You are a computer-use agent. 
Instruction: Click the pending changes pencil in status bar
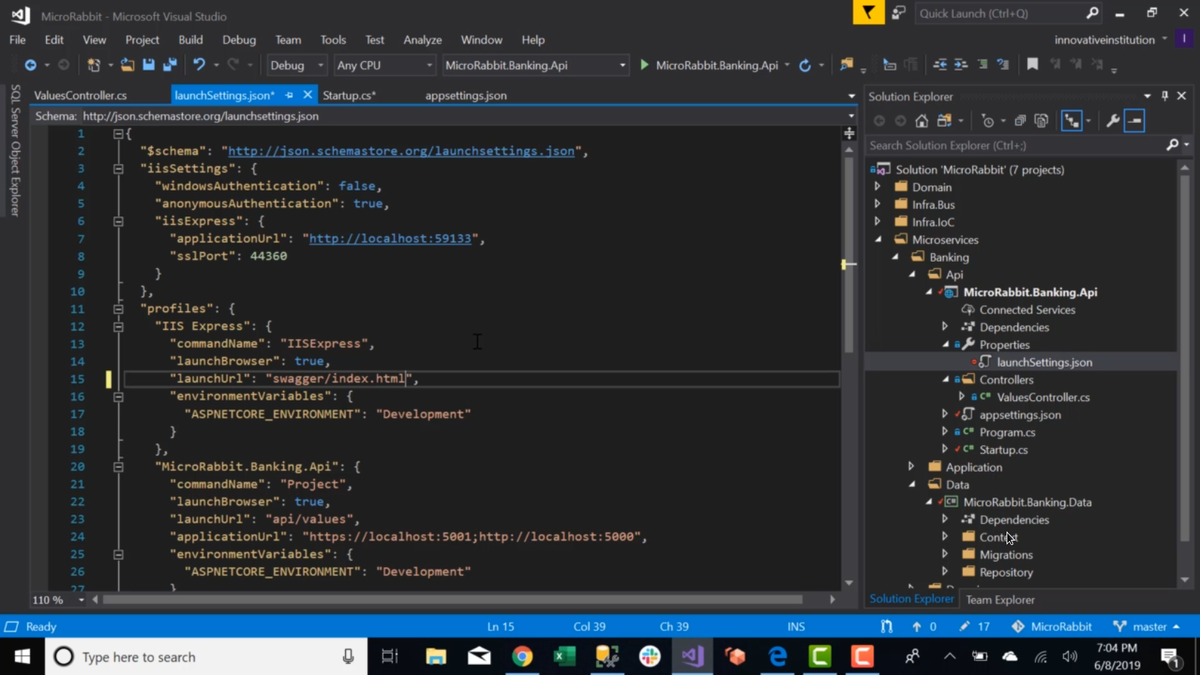pyautogui.click(x=964, y=627)
